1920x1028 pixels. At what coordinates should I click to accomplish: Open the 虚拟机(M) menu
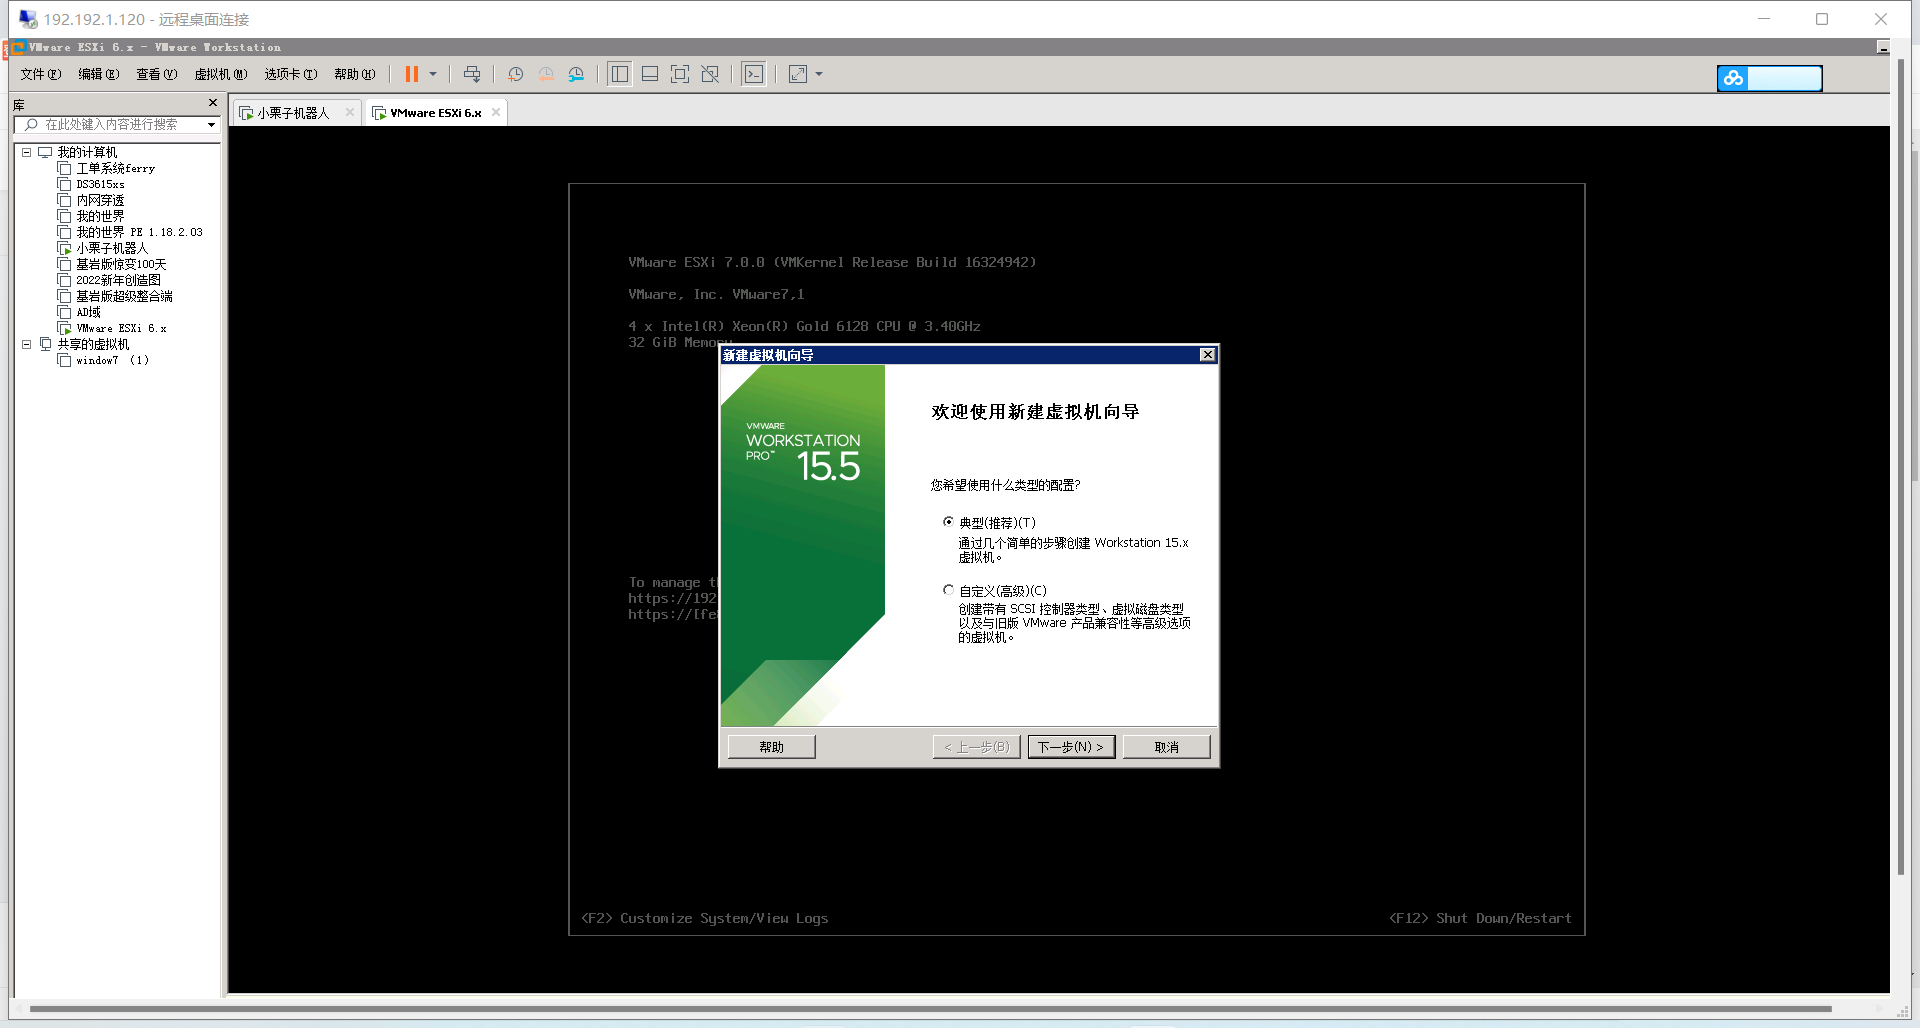[x=221, y=74]
